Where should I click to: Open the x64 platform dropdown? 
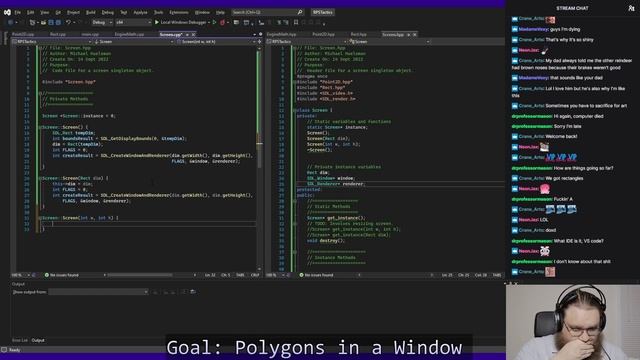point(133,22)
